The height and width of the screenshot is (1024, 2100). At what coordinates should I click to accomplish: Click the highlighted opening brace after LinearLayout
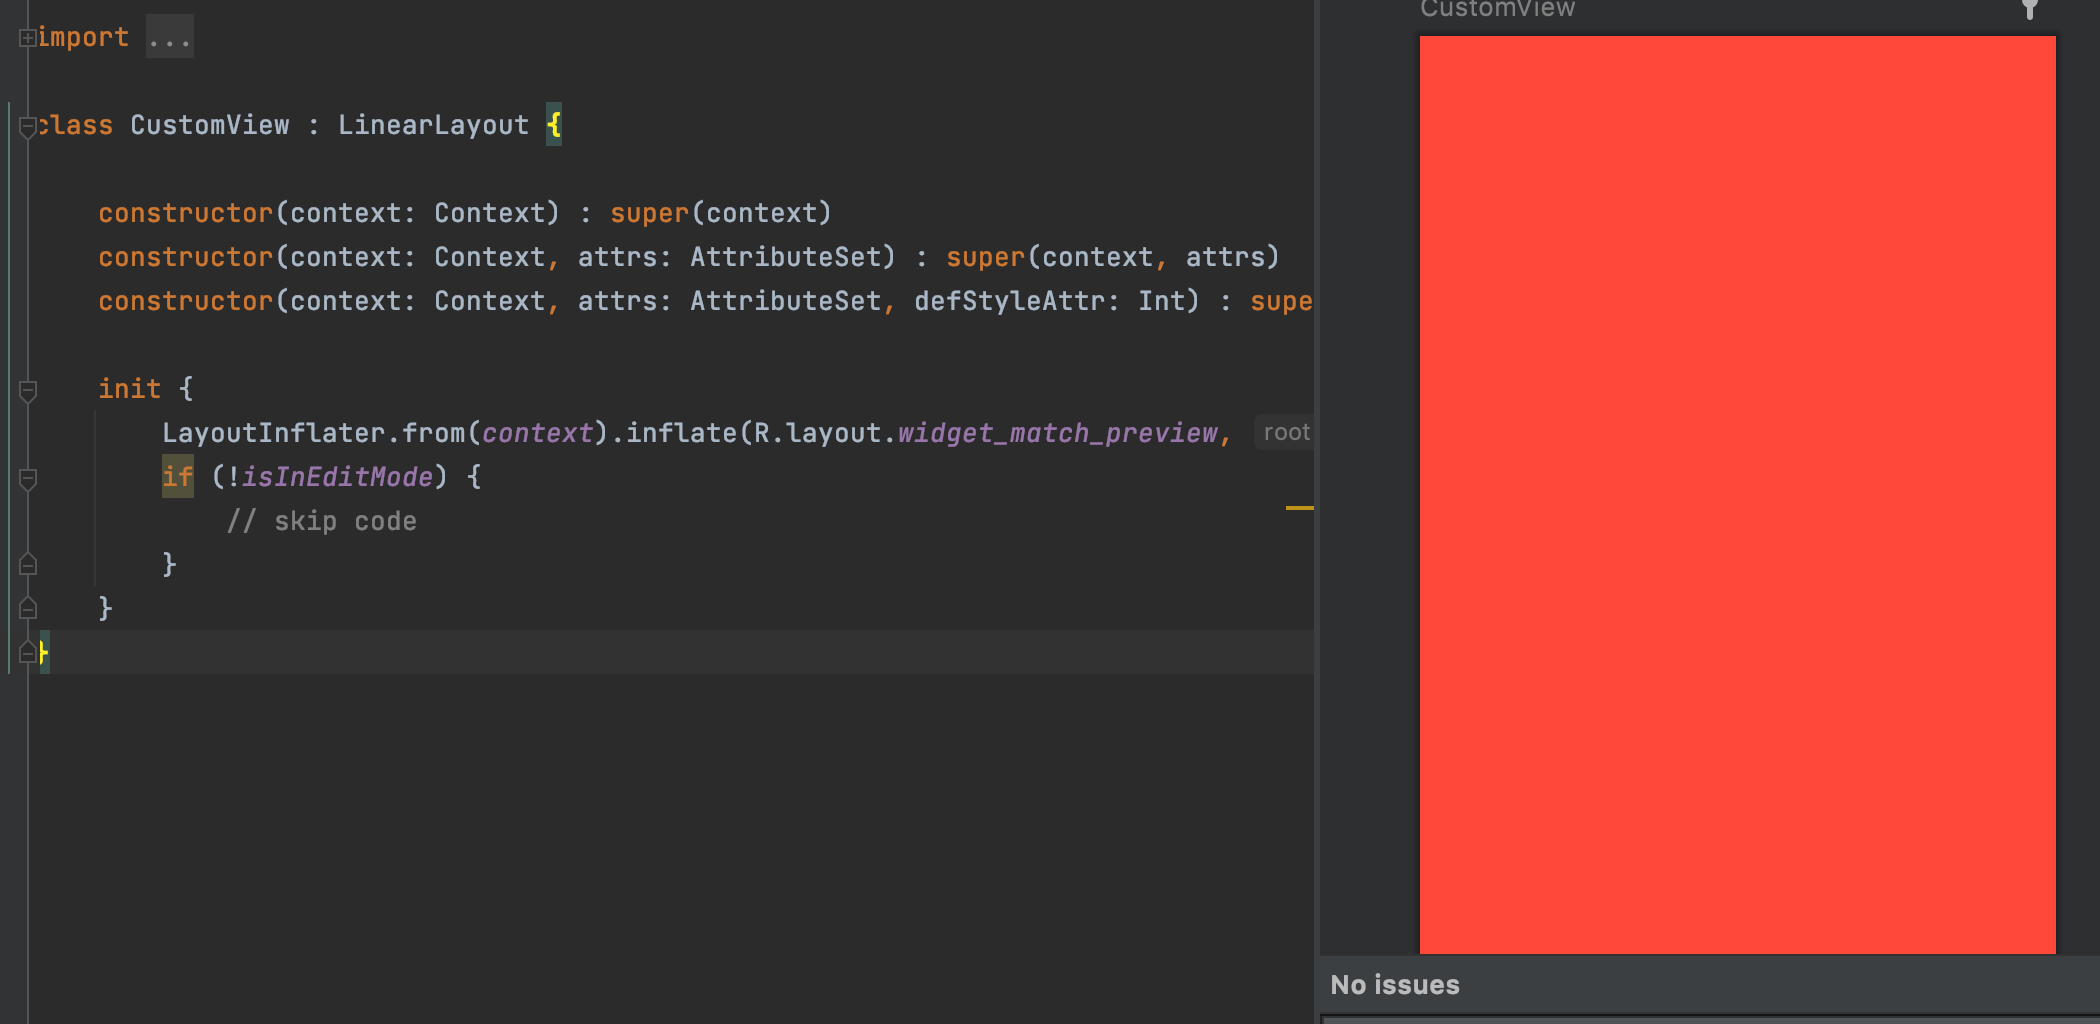554,125
